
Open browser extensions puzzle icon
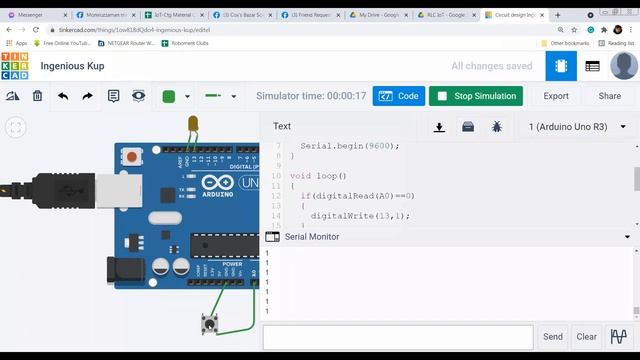(x=604, y=30)
